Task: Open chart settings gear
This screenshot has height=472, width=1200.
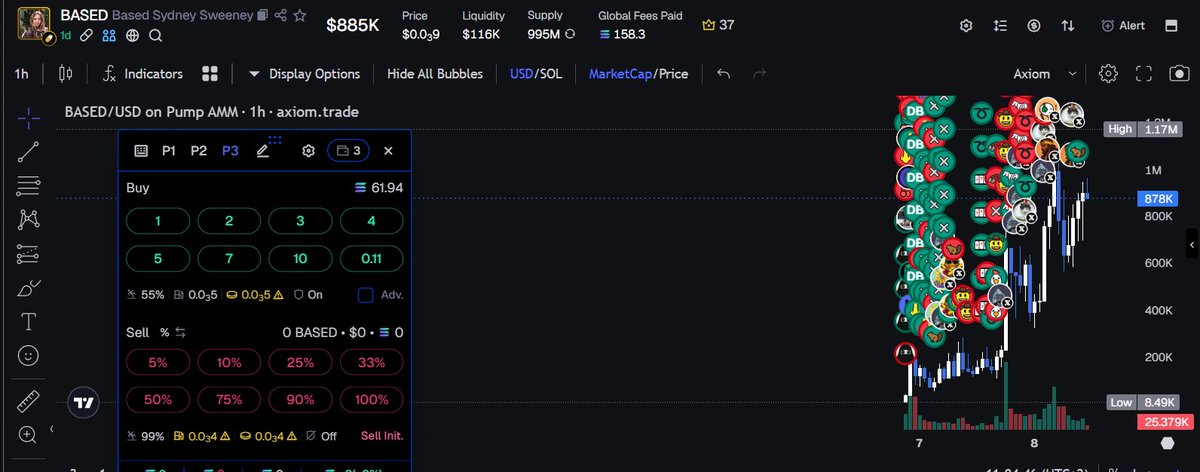Action: [x=1108, y=73]
